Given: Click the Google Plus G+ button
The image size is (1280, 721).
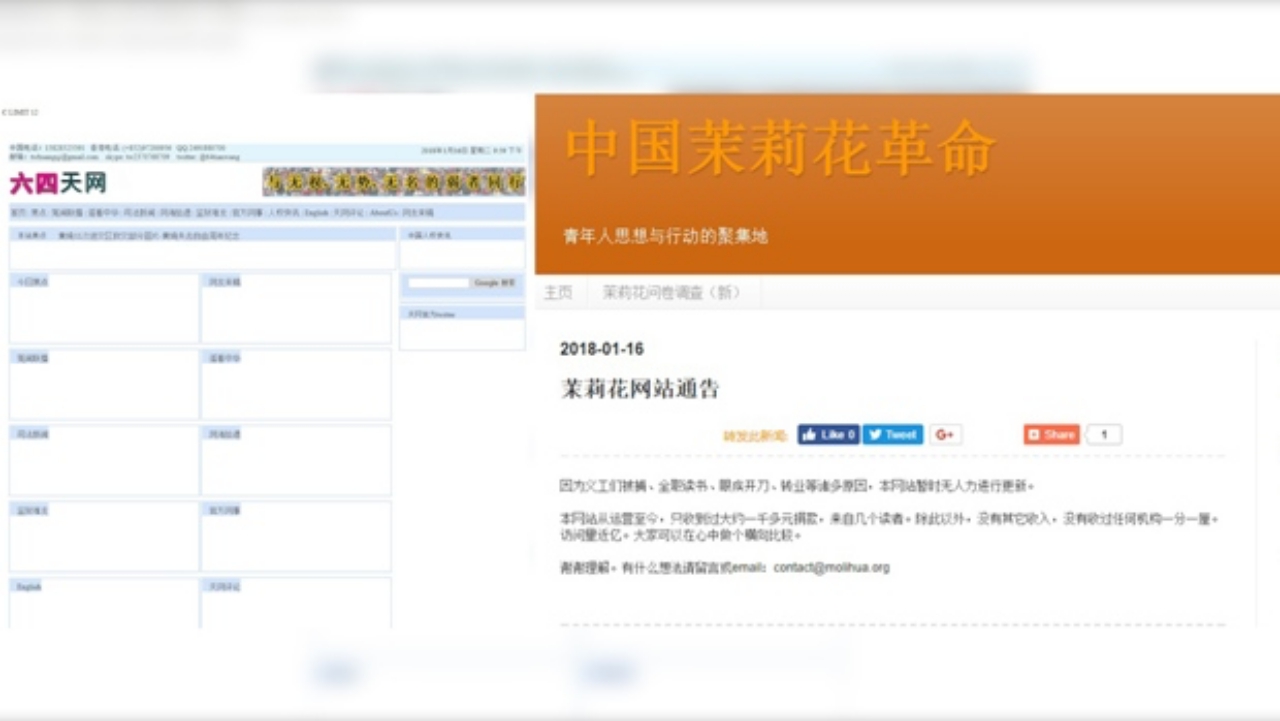Looking at the screenshot, I should [x=945, y=435].
